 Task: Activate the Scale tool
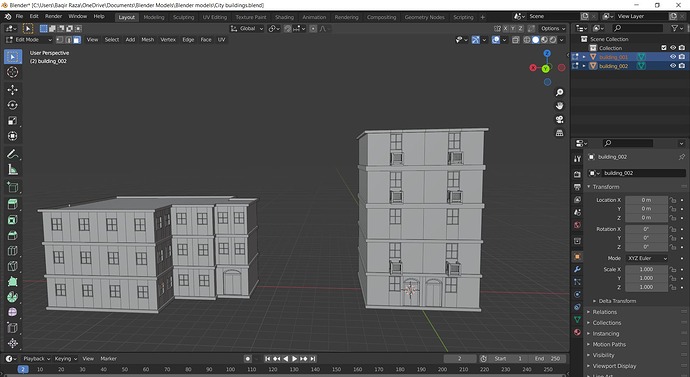click(13, 121)
